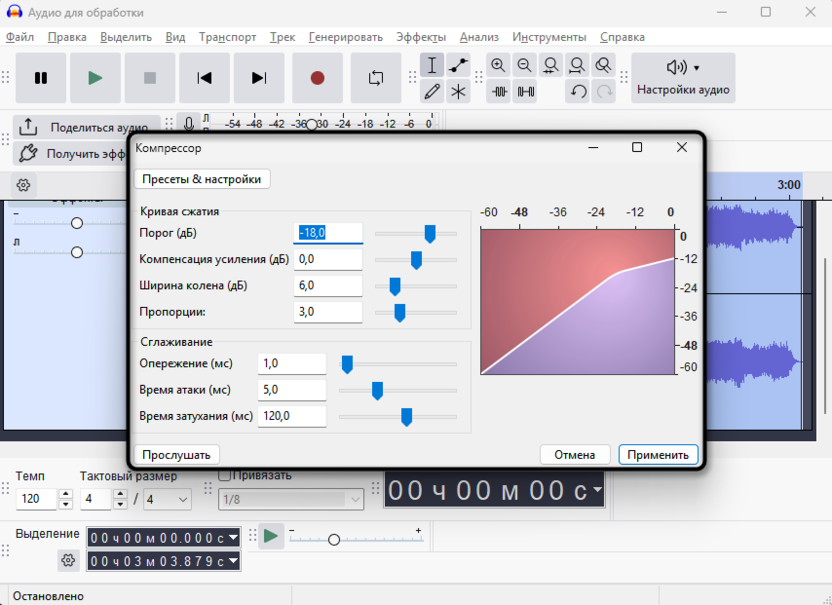Screen dimensions: 832x605
Task: Open the Генерировать menu
Action: click(x=345, y=37)
